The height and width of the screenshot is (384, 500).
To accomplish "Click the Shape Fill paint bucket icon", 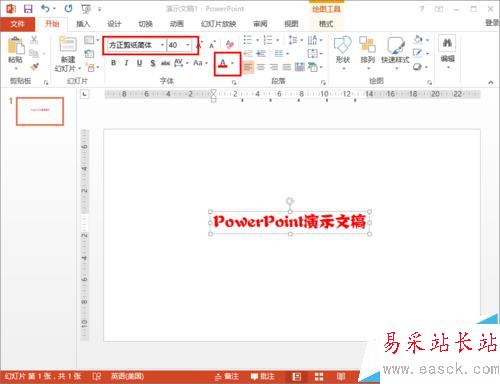I will pos(418,40).
